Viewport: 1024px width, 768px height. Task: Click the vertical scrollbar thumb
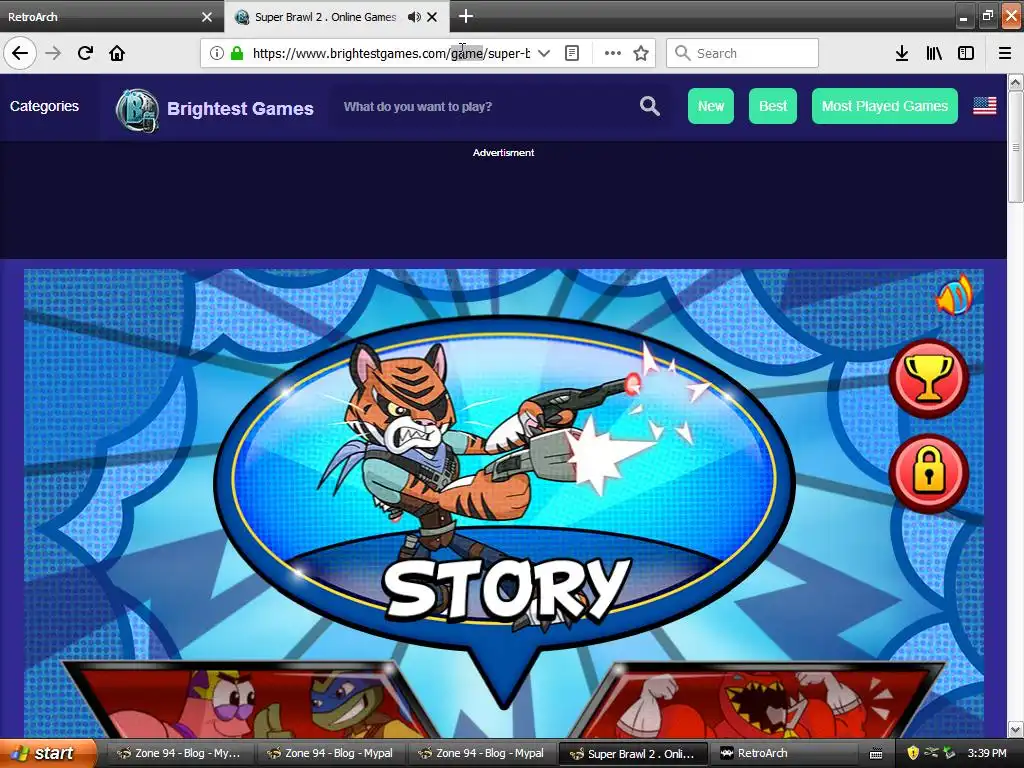click(1015, 148)
